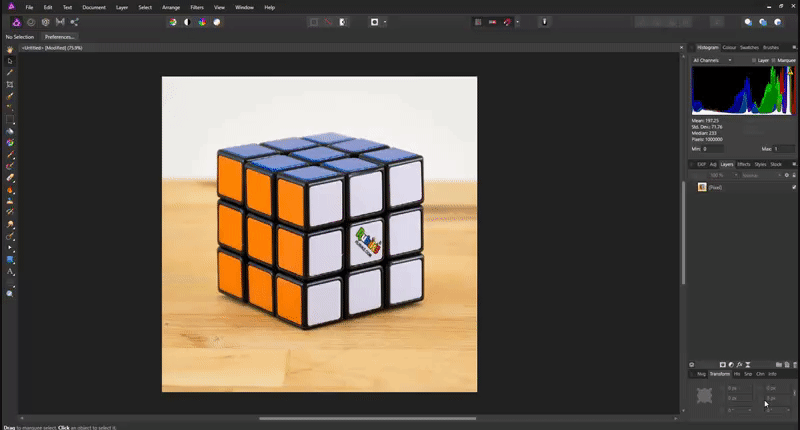Viewport: 800px width, 430px height.
Task: Apply Auto Contrast half-circle icon
Action: (187, 22)
